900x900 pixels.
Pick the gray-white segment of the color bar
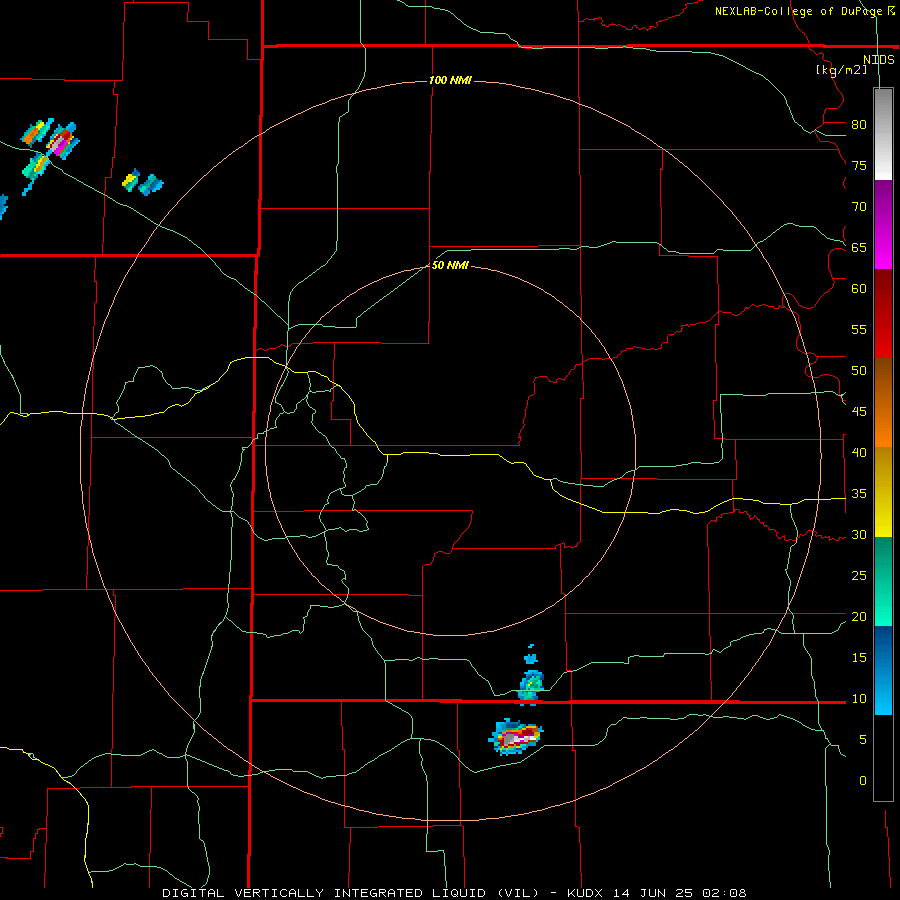pos(883,134)
